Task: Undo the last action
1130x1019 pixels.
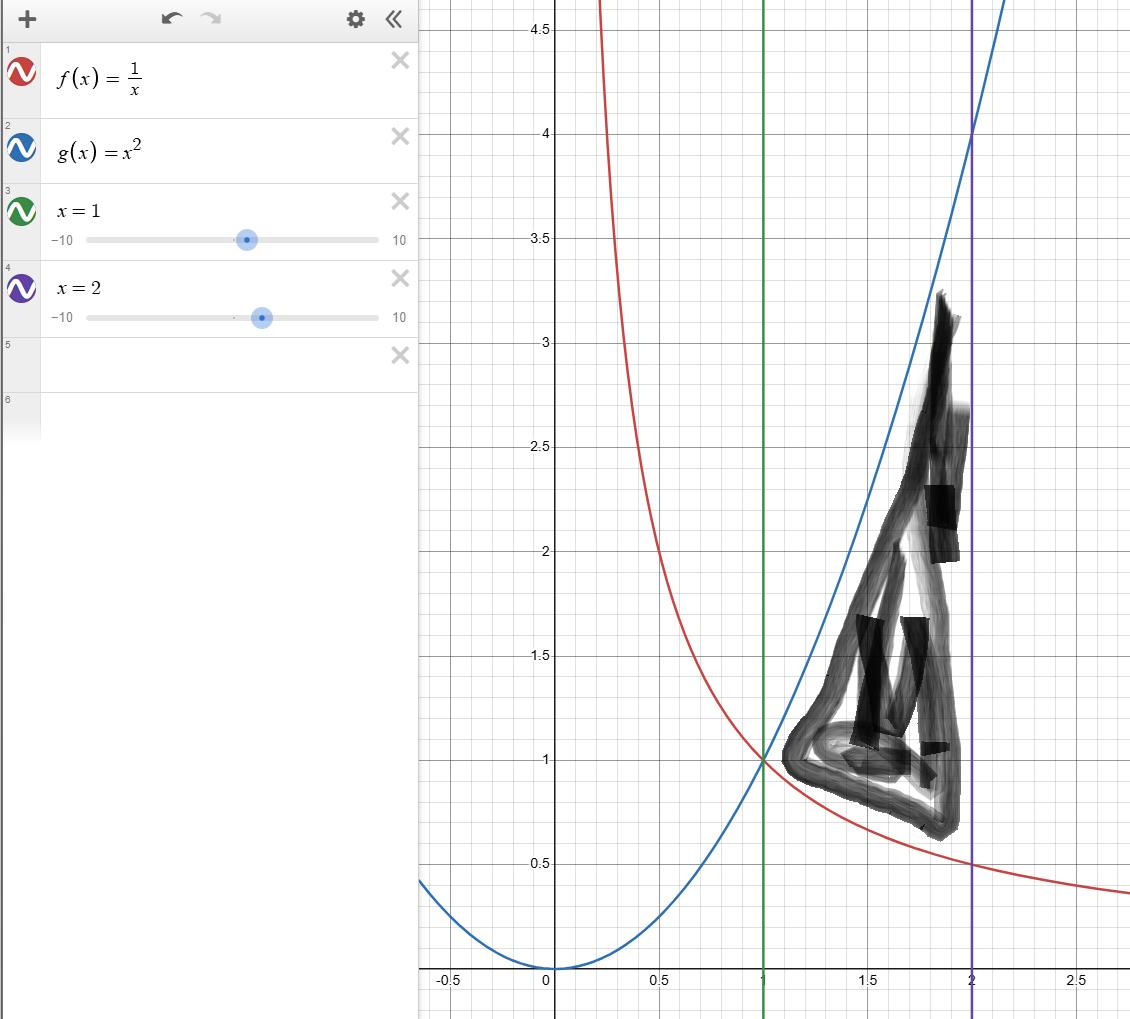Action: [172, 19]
